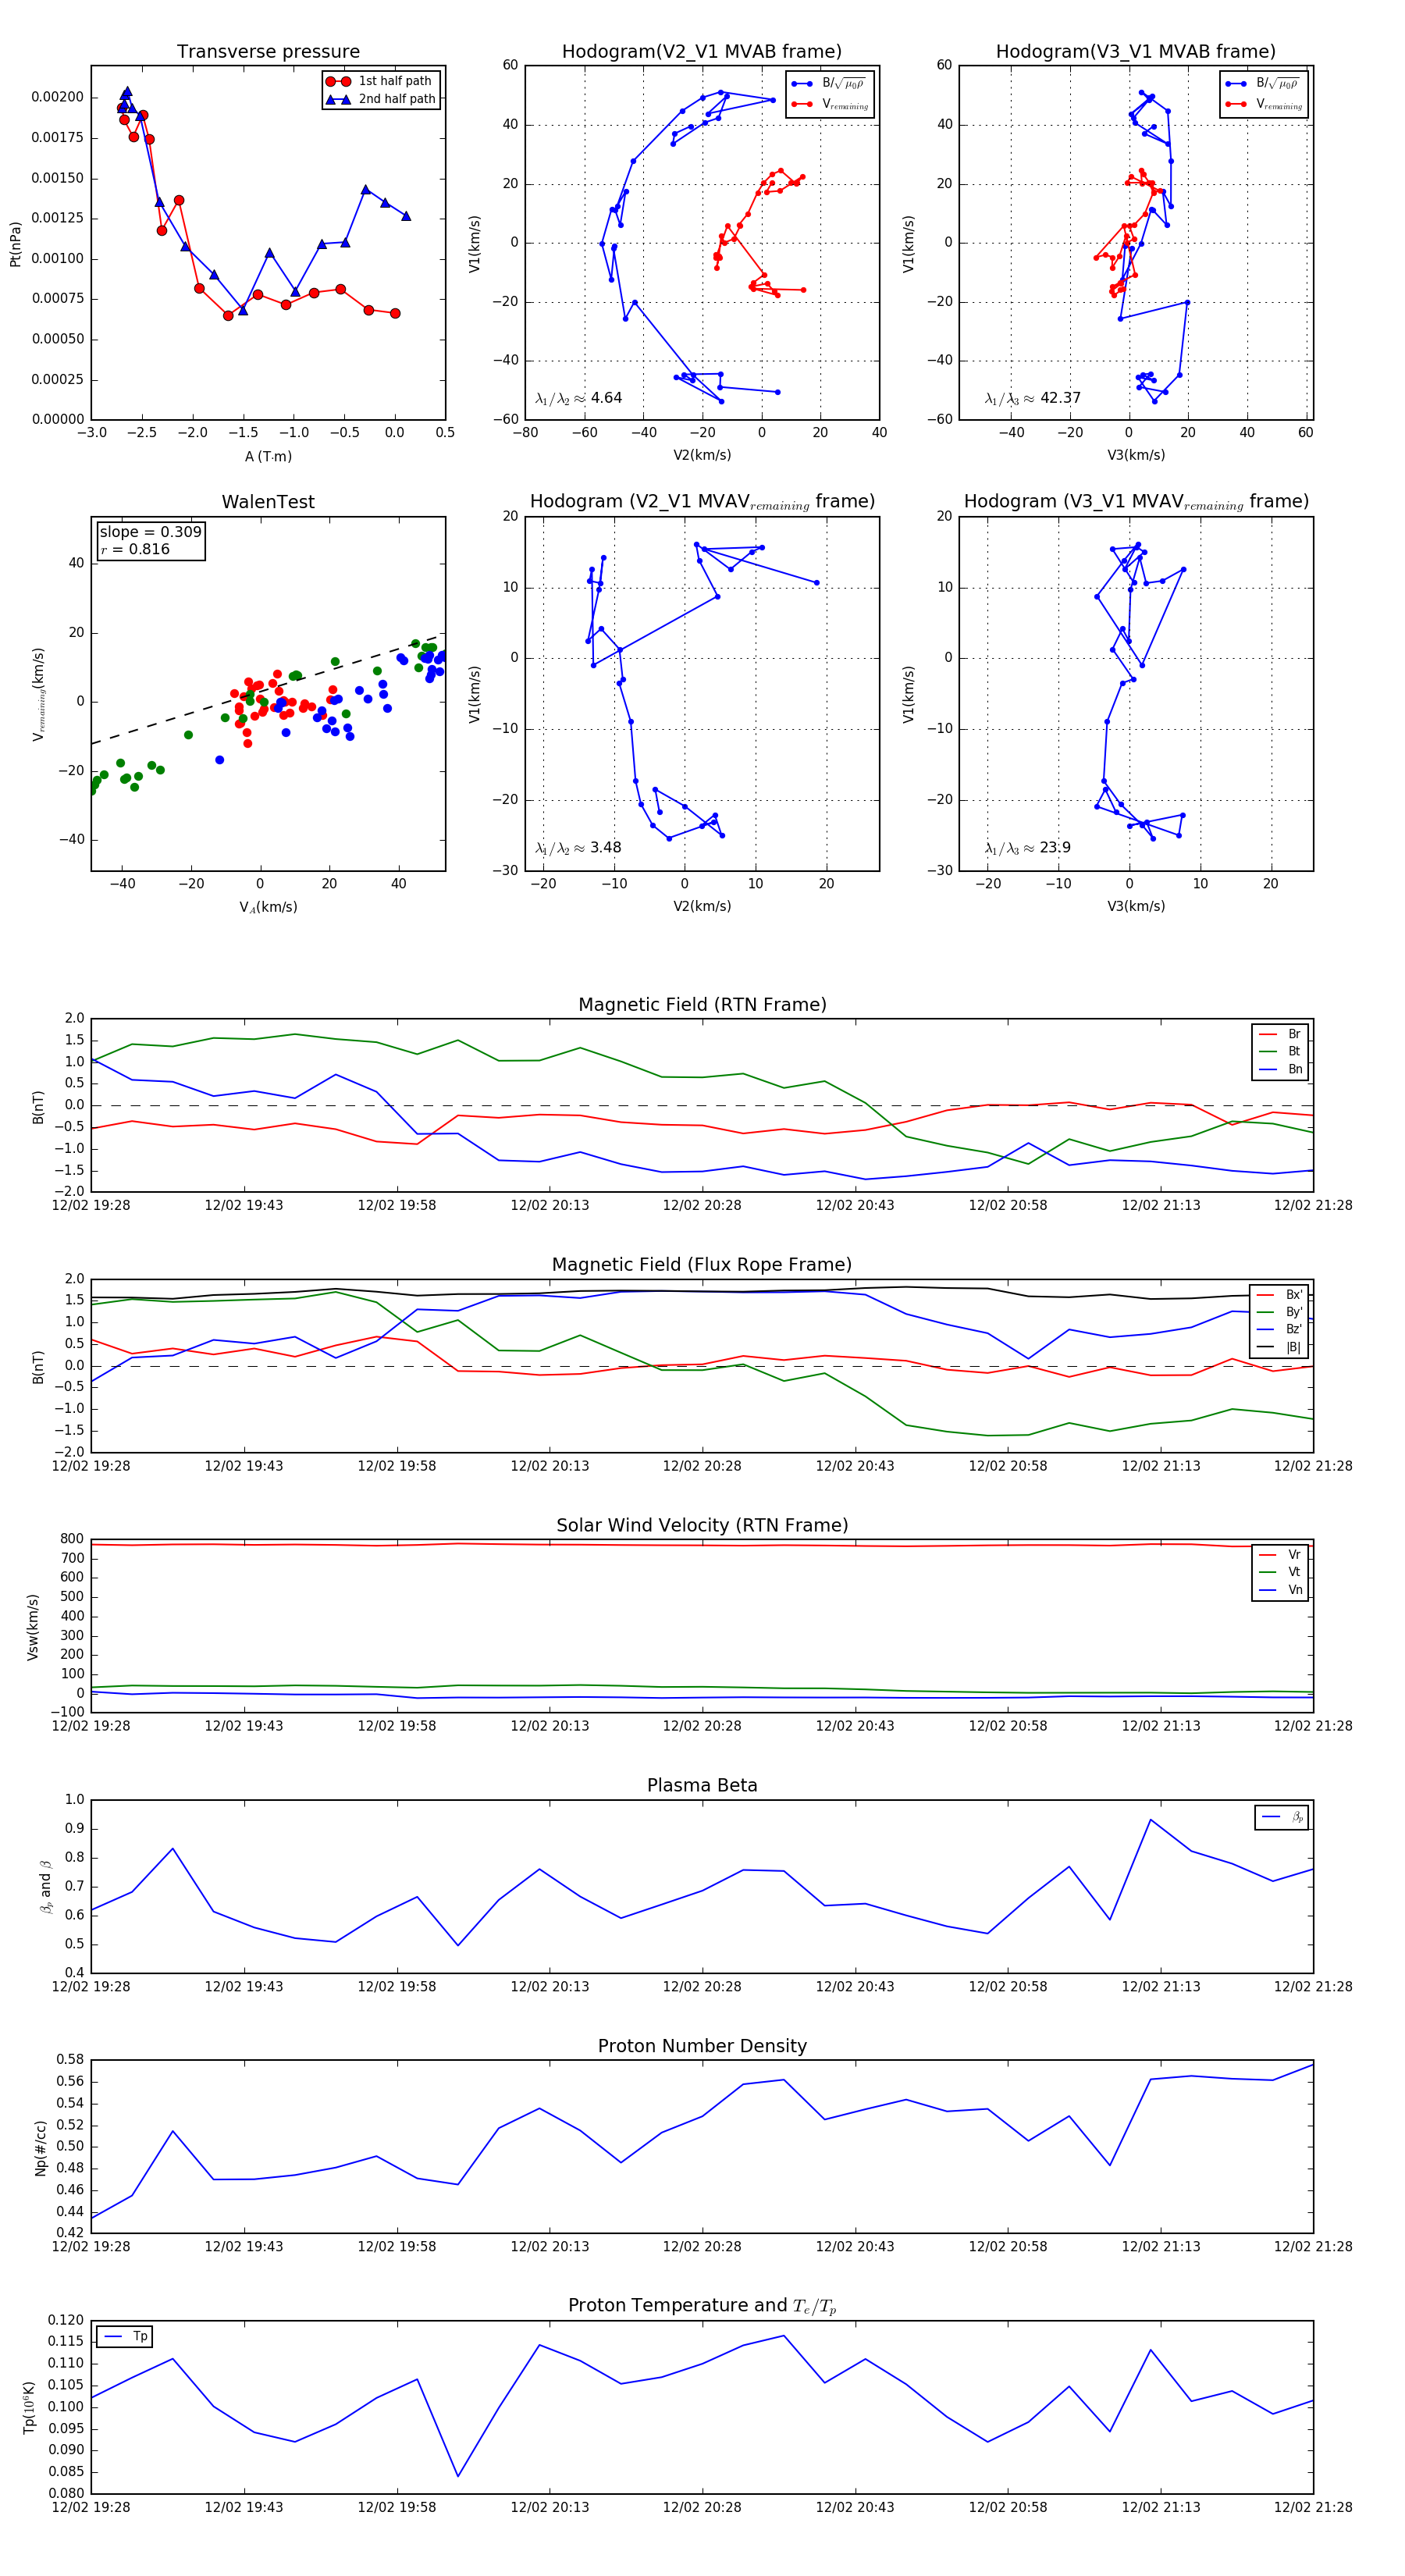1405x2576 pixels.
Task: Click '12/02 20:28' tick under Plasma Beta
Action: [702, 1987]
